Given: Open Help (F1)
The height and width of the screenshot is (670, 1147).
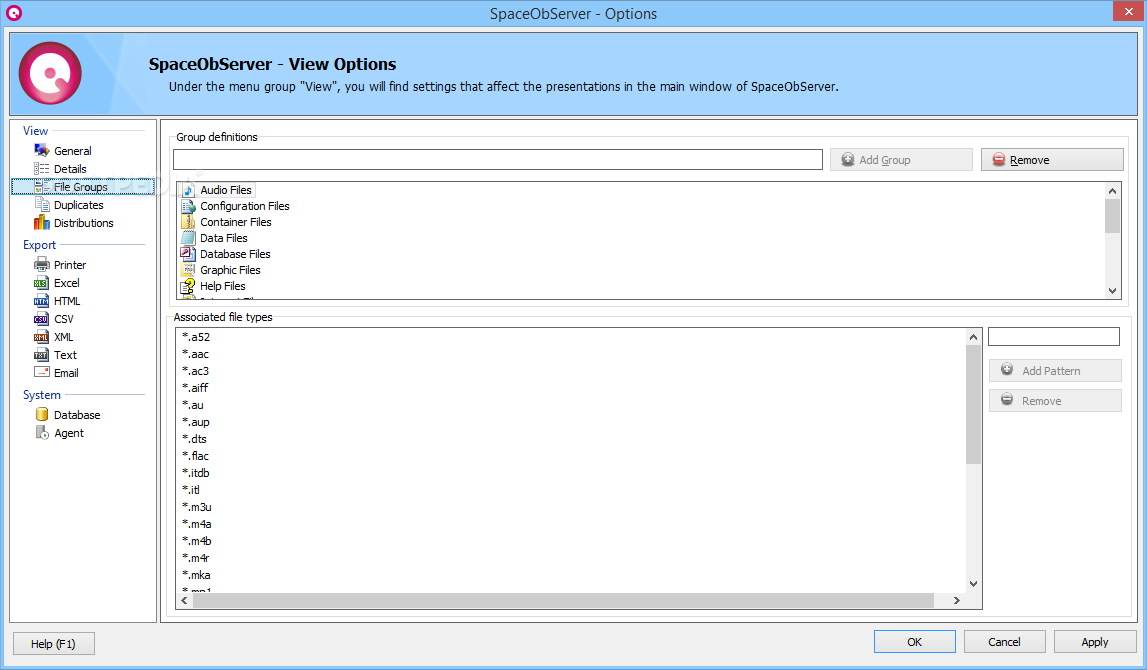Looking at the screenshot, I should (x=53, y=644).
